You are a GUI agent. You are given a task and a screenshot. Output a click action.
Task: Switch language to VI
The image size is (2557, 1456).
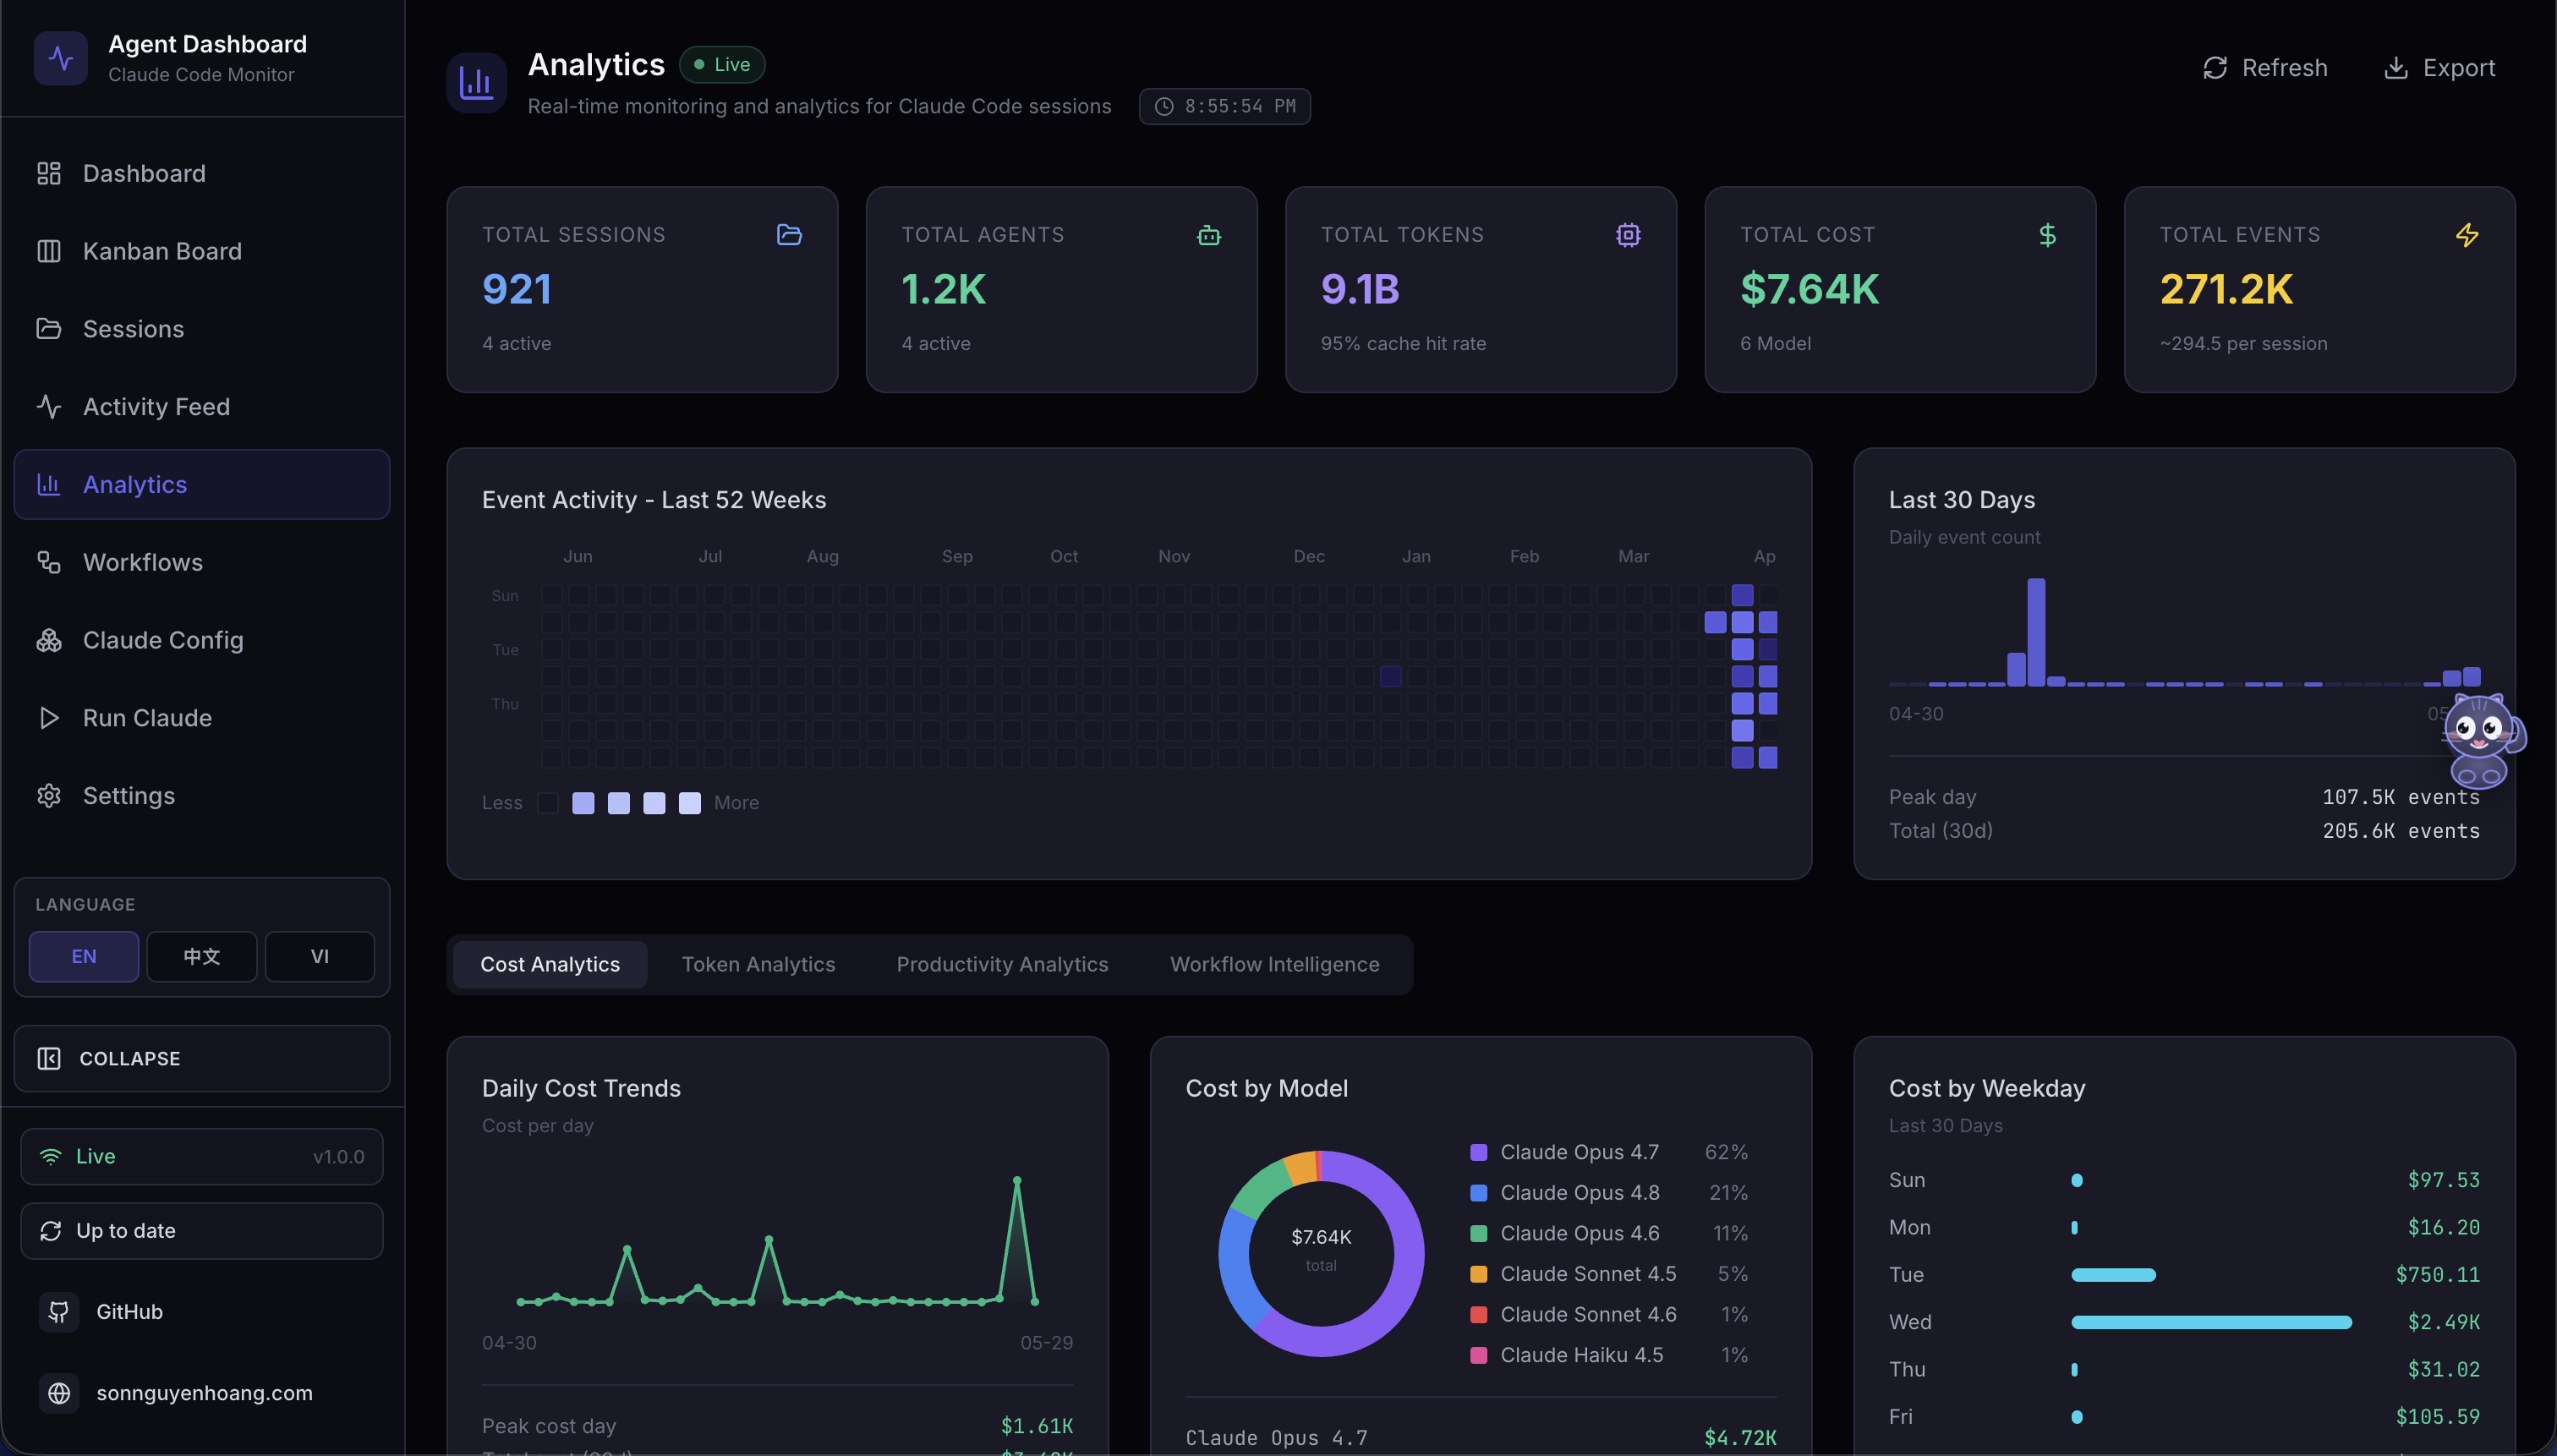coord(320,957)
